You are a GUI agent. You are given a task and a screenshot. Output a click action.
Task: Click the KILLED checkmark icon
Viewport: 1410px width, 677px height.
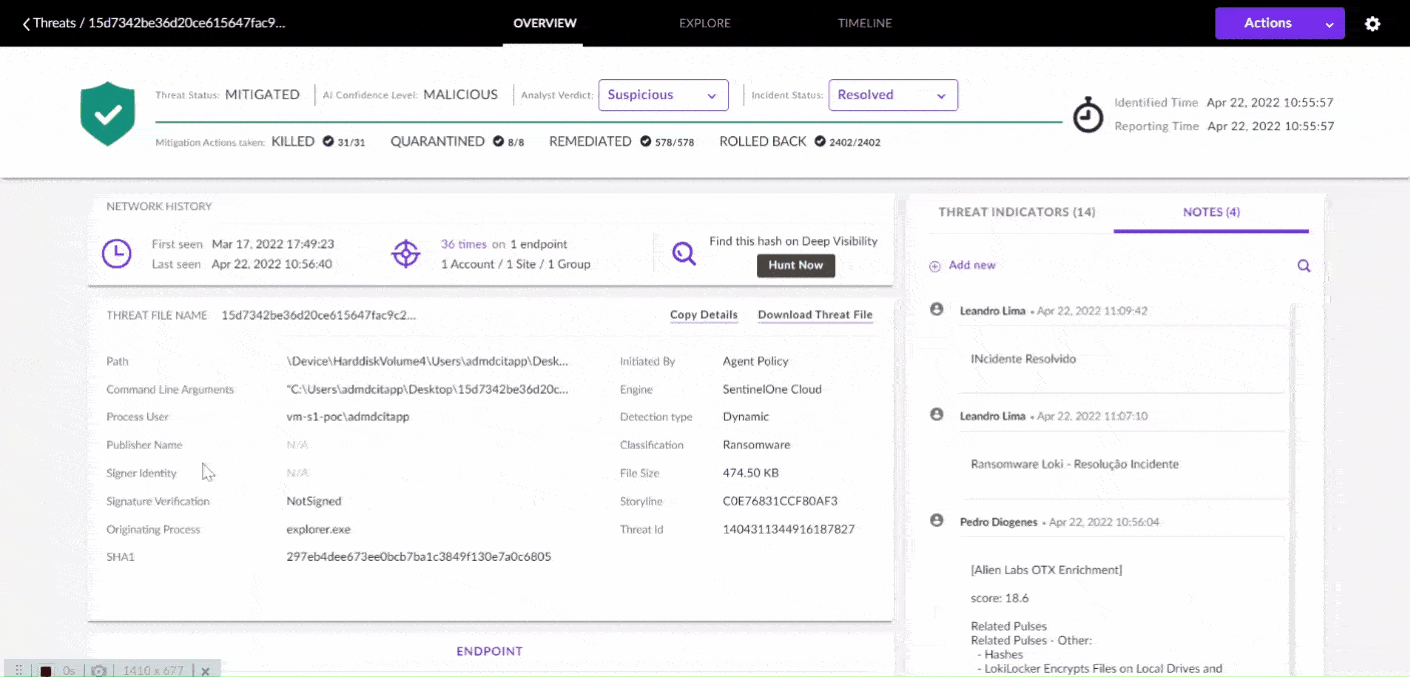point(328,142)
